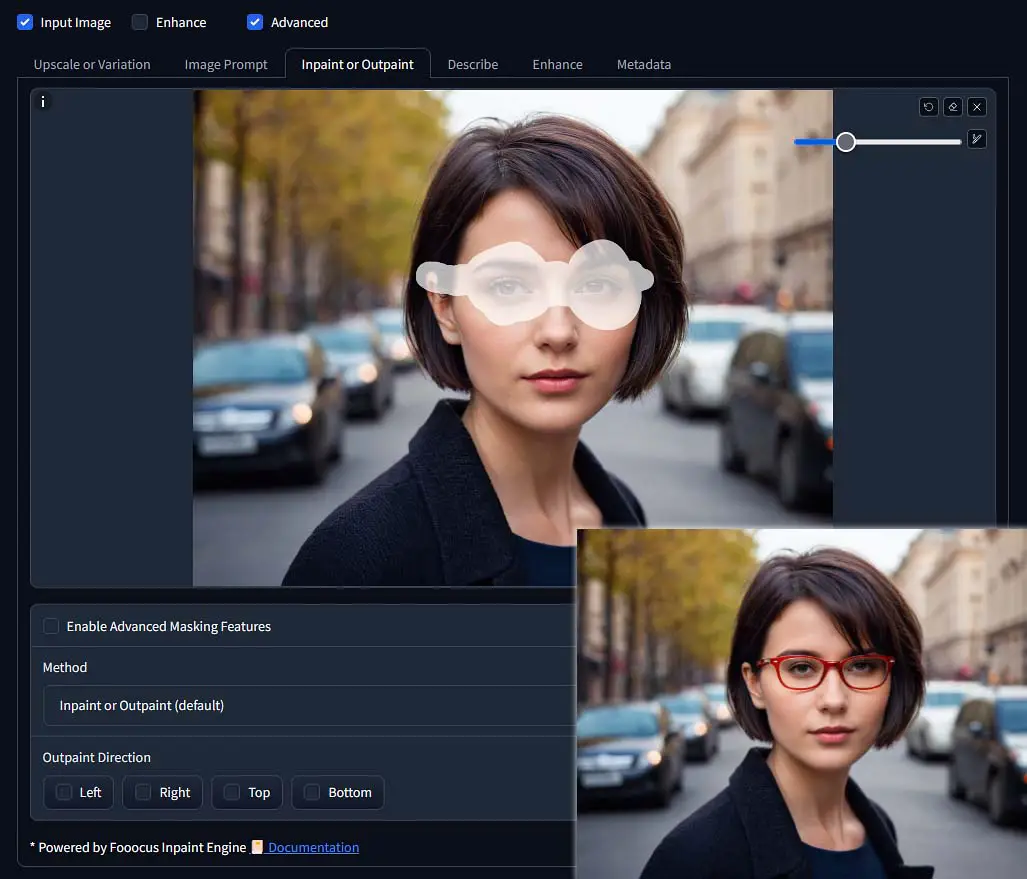
Task: Enable Advanced Masking Features checkbox
Action: click(x=51, y=626)
